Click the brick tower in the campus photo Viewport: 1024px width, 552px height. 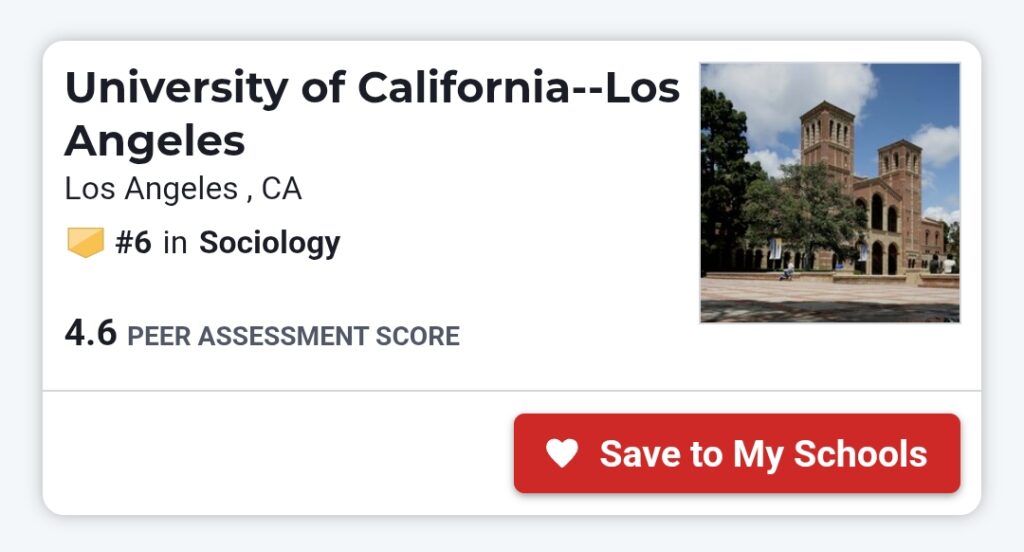click(827, 140)
